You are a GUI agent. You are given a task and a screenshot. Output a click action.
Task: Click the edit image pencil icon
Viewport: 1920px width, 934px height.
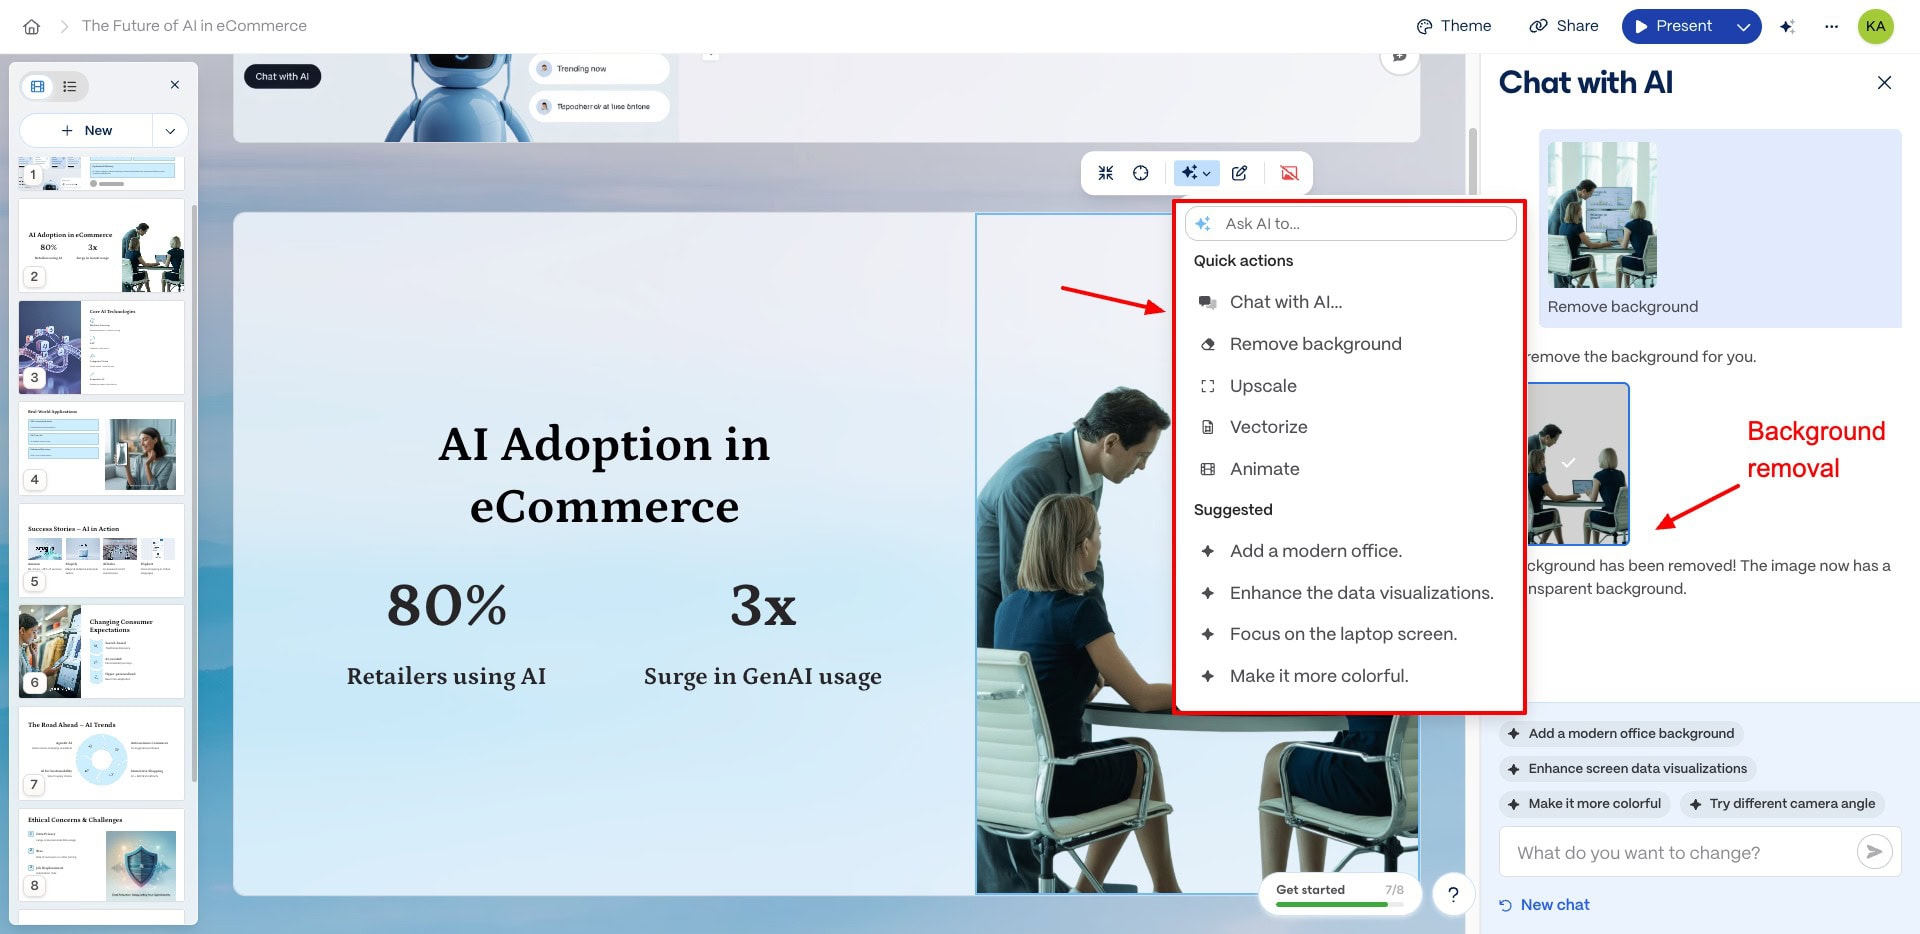[1239, 173]
